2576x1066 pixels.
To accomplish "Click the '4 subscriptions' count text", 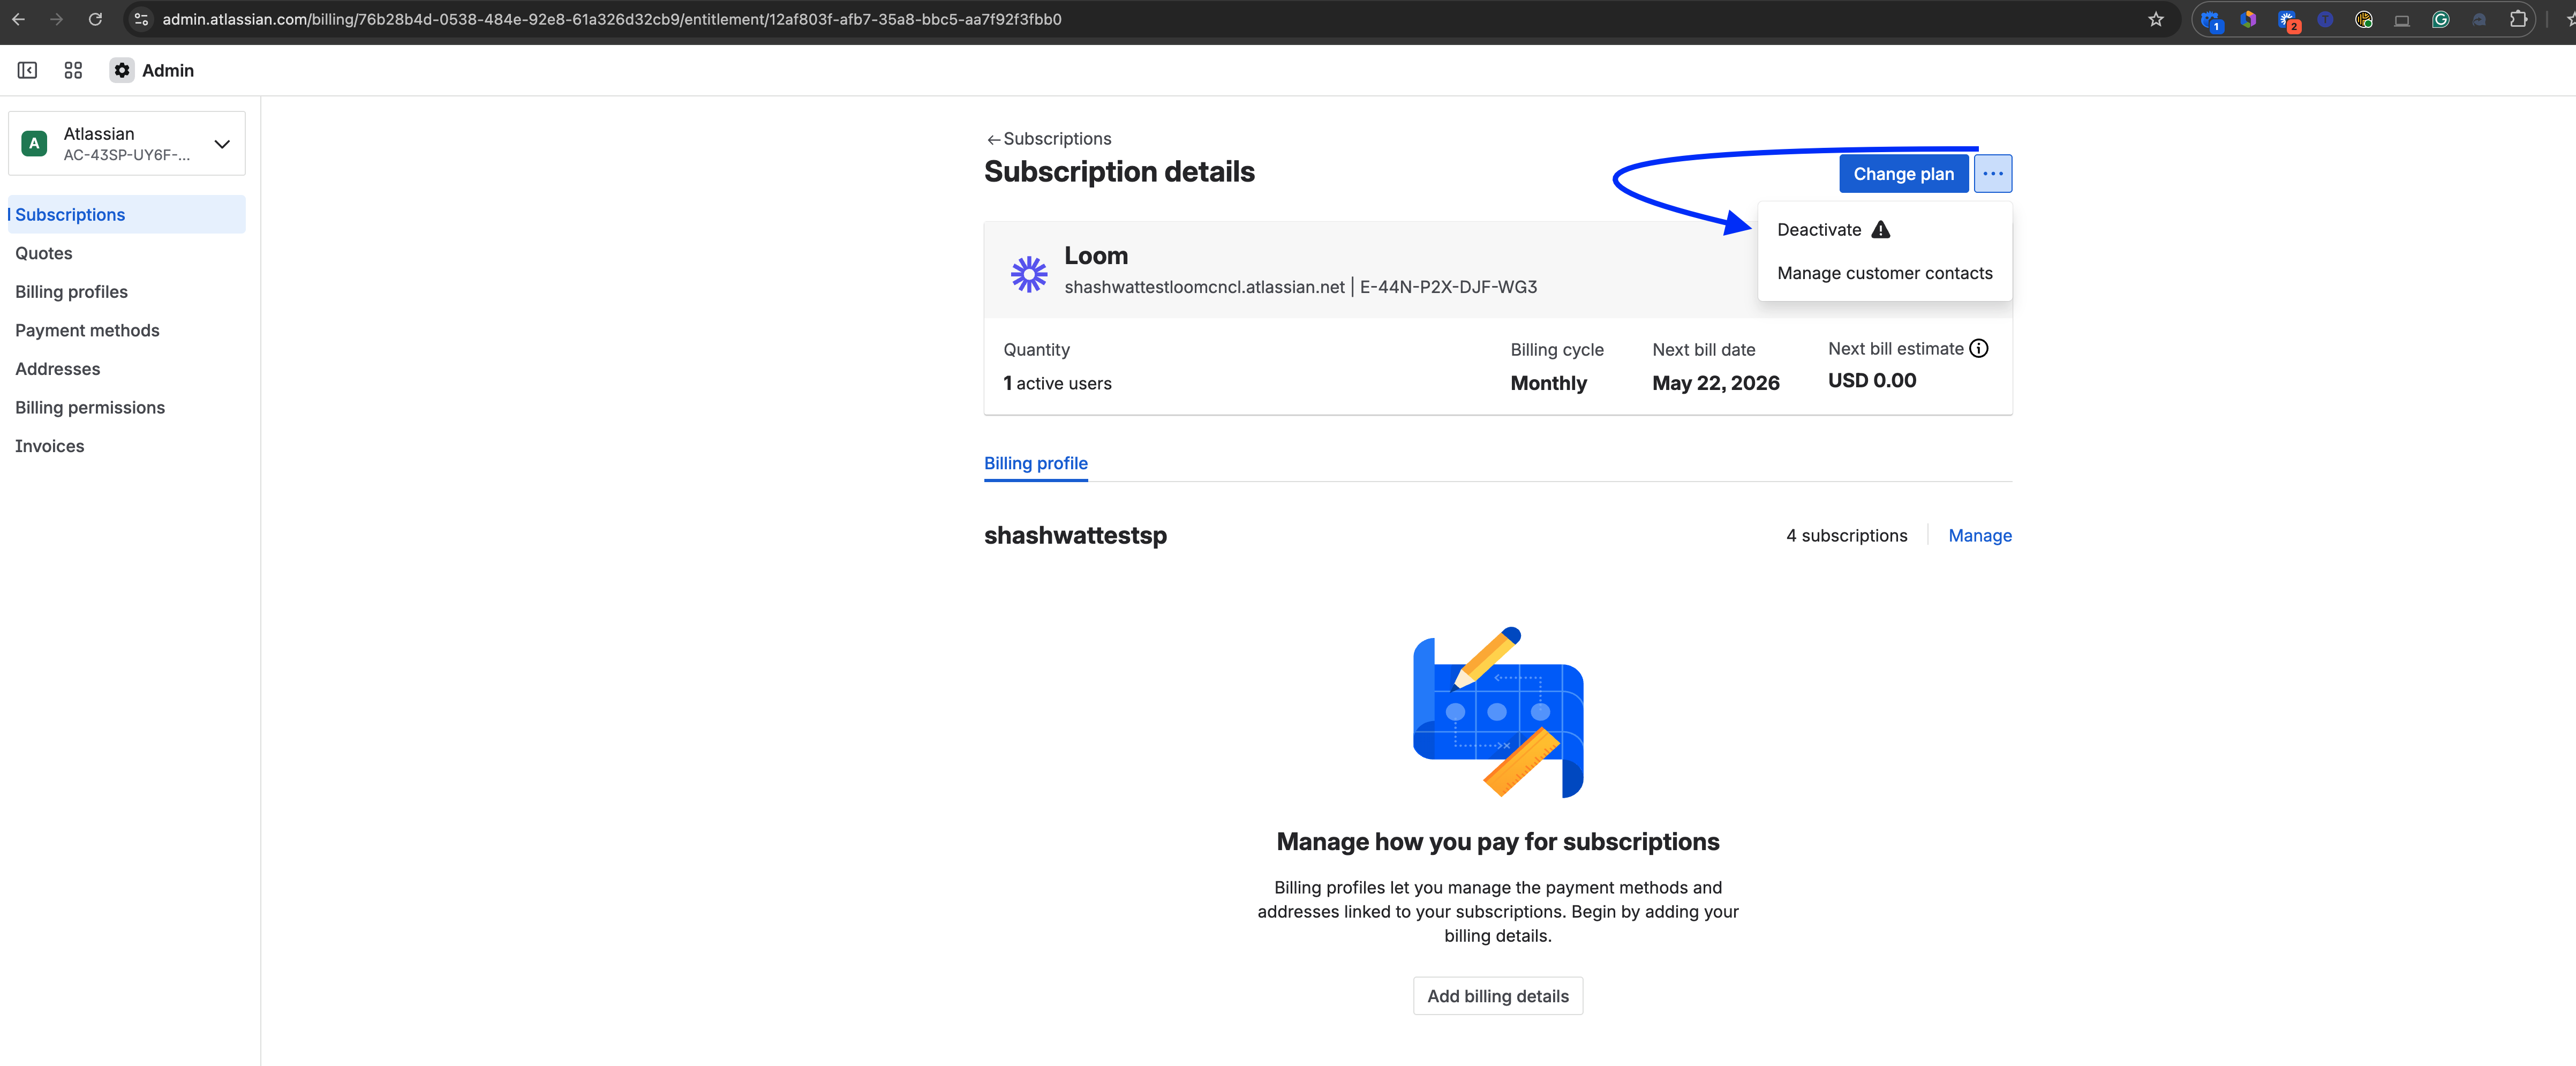I will pos(1846,535).
